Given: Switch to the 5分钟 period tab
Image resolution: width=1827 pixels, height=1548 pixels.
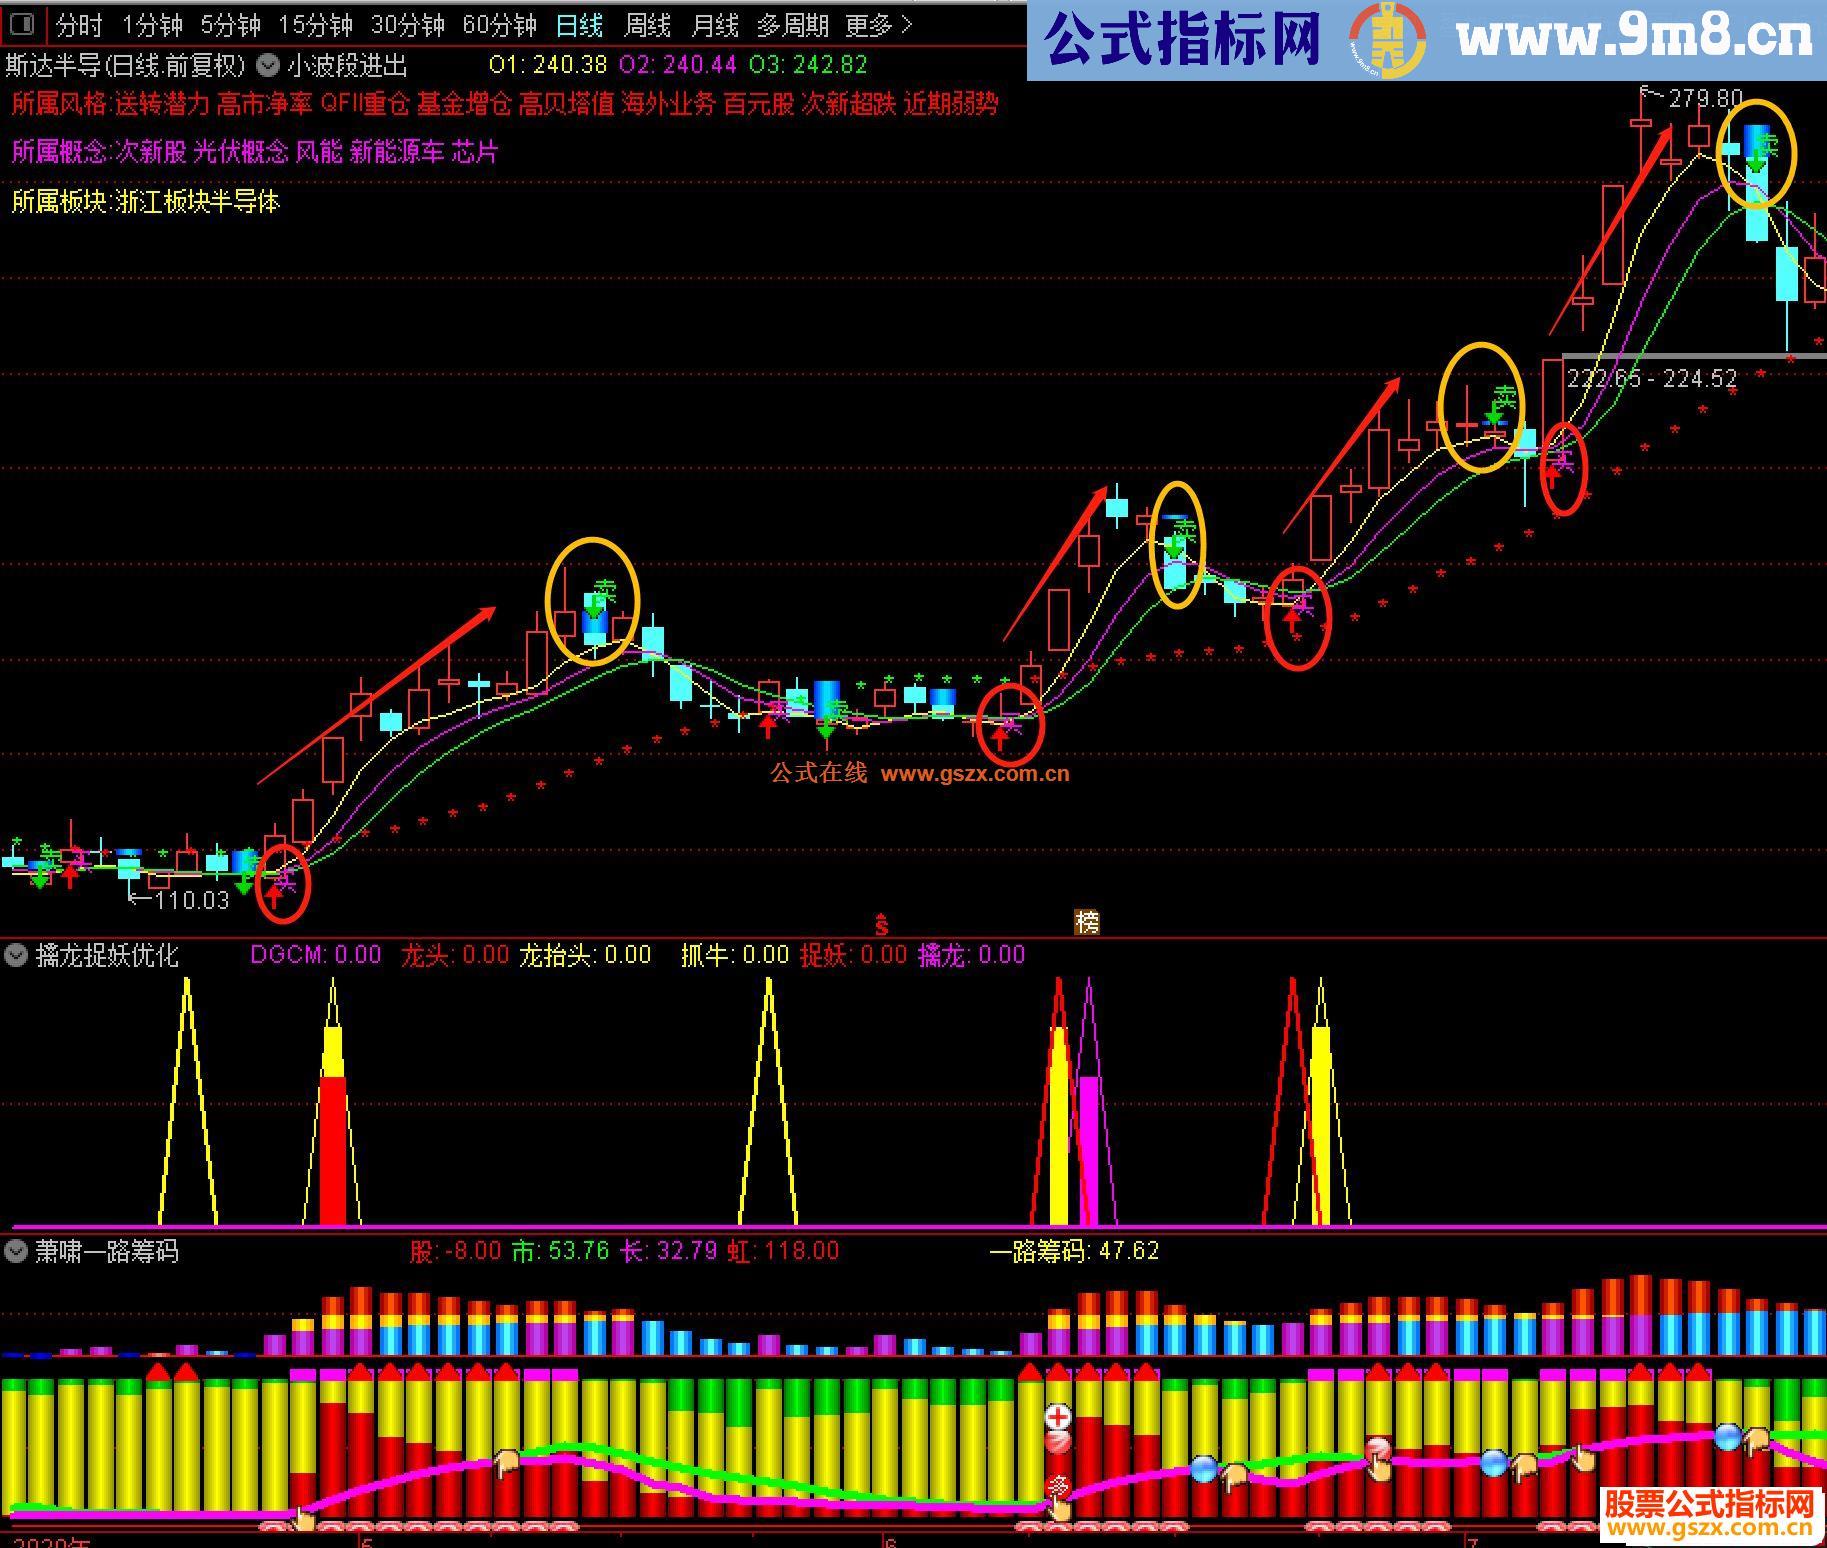Looking at the screenshot, I should [x=230, y=25].
